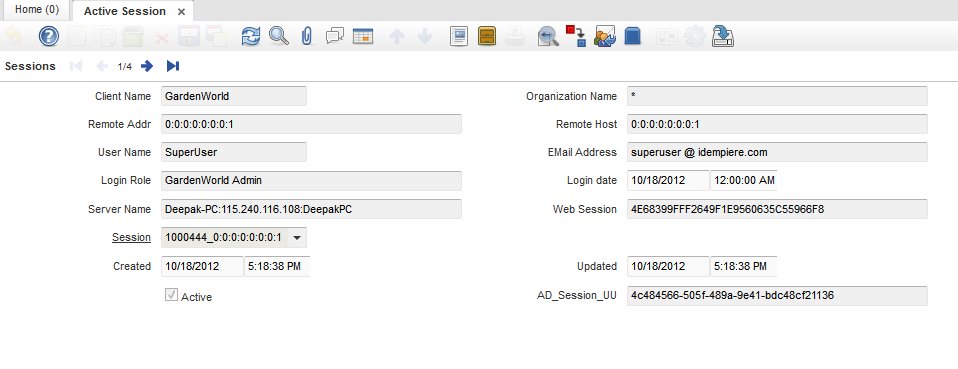Click the Attachment paperclip icon
Viewport: 958px width, 369px height.
click(x=307, y=37)
